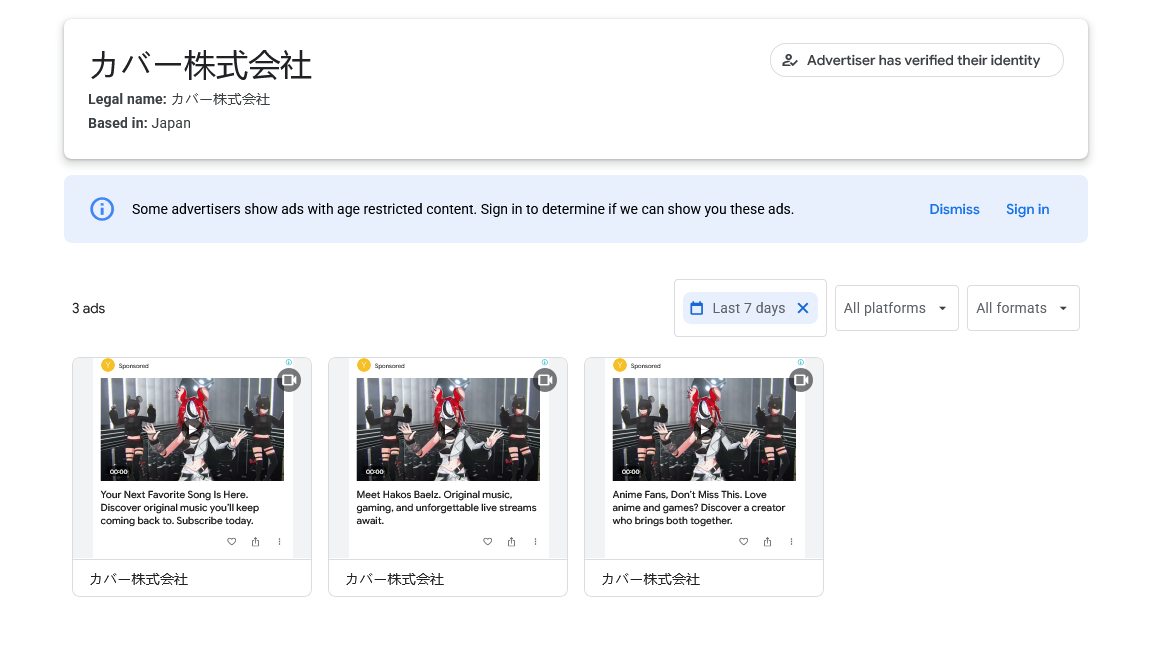Open three-dot menu on 'Your Next Favorite Song' ad
Image resolution: width=1167 pixels, height=645 pixels.
[x=279, y=542]
